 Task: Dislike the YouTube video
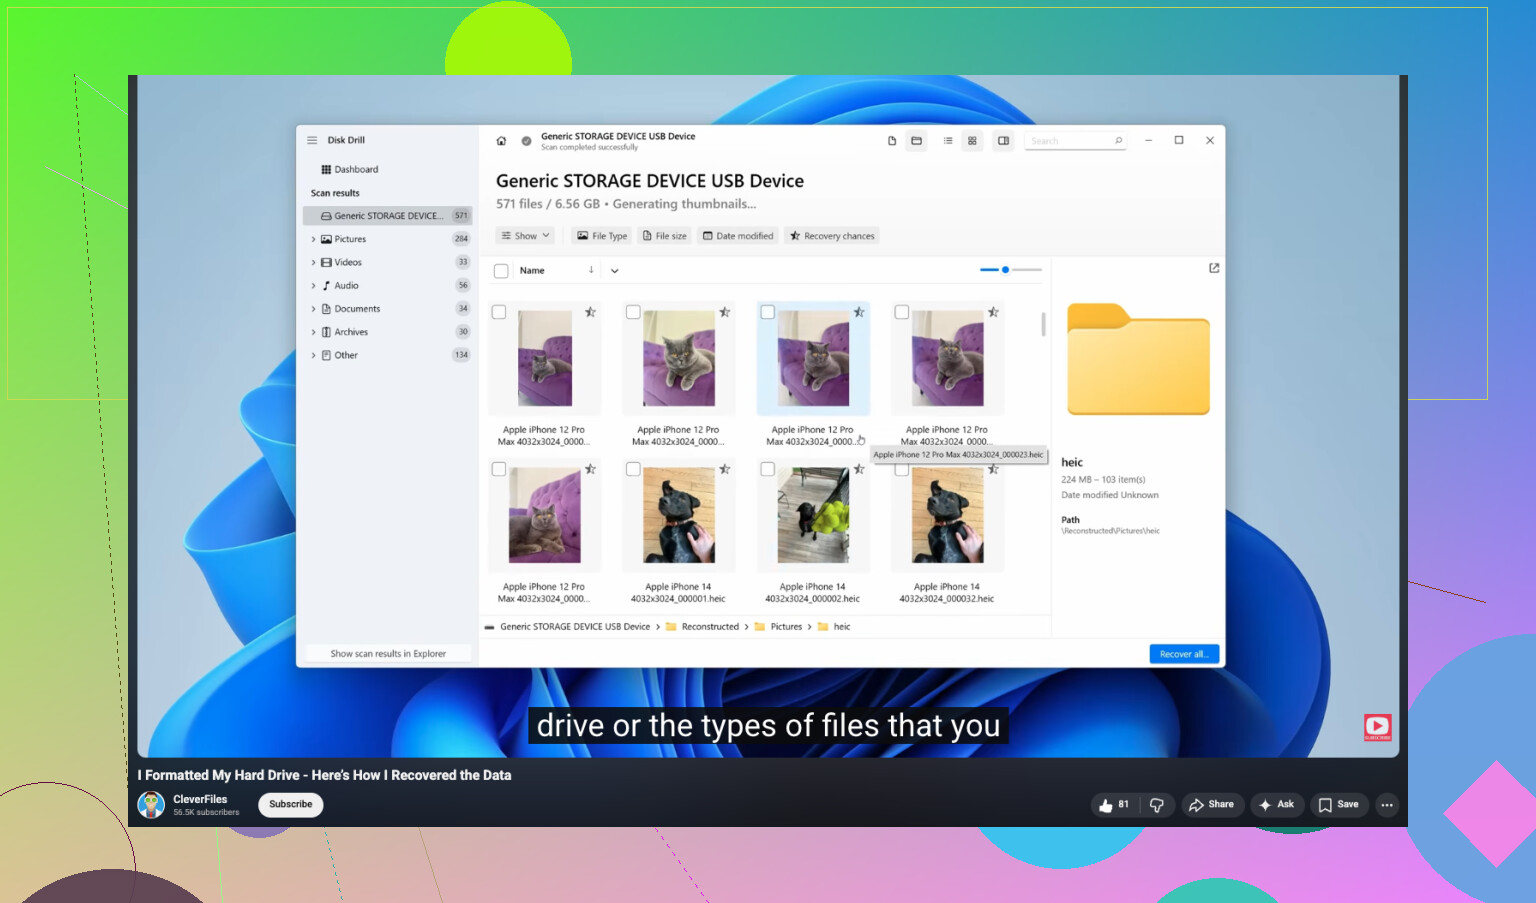point(1157,805)
